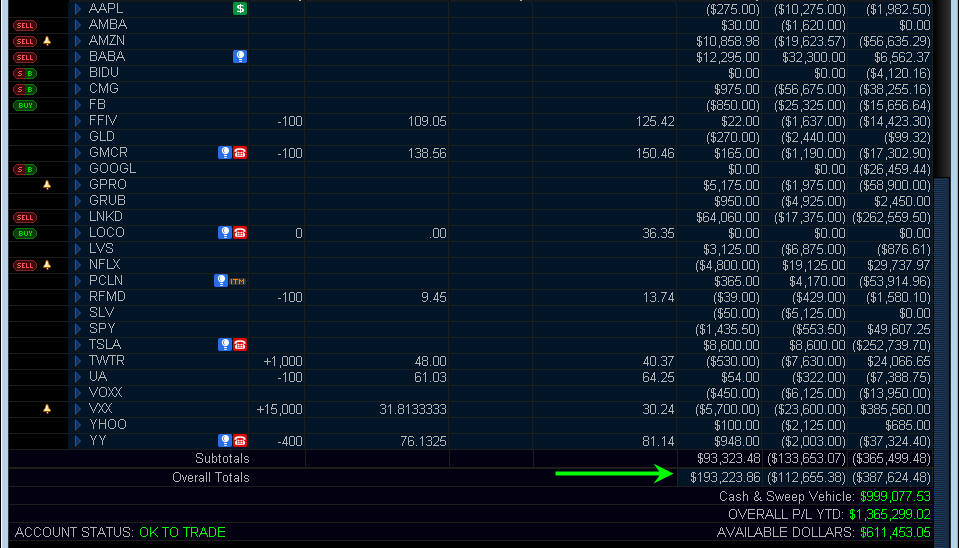Expand the GRUB position row

point(78,201)
